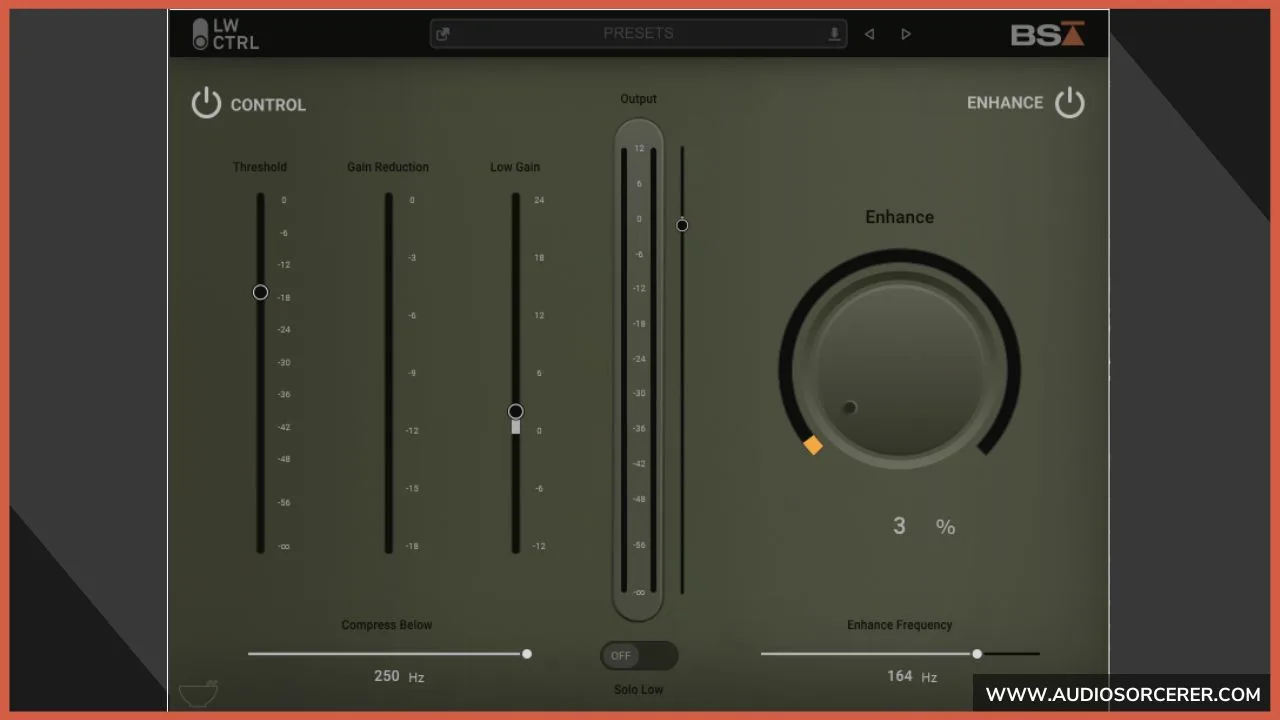Click the Threshold slider handle at -18

point(260,293)
